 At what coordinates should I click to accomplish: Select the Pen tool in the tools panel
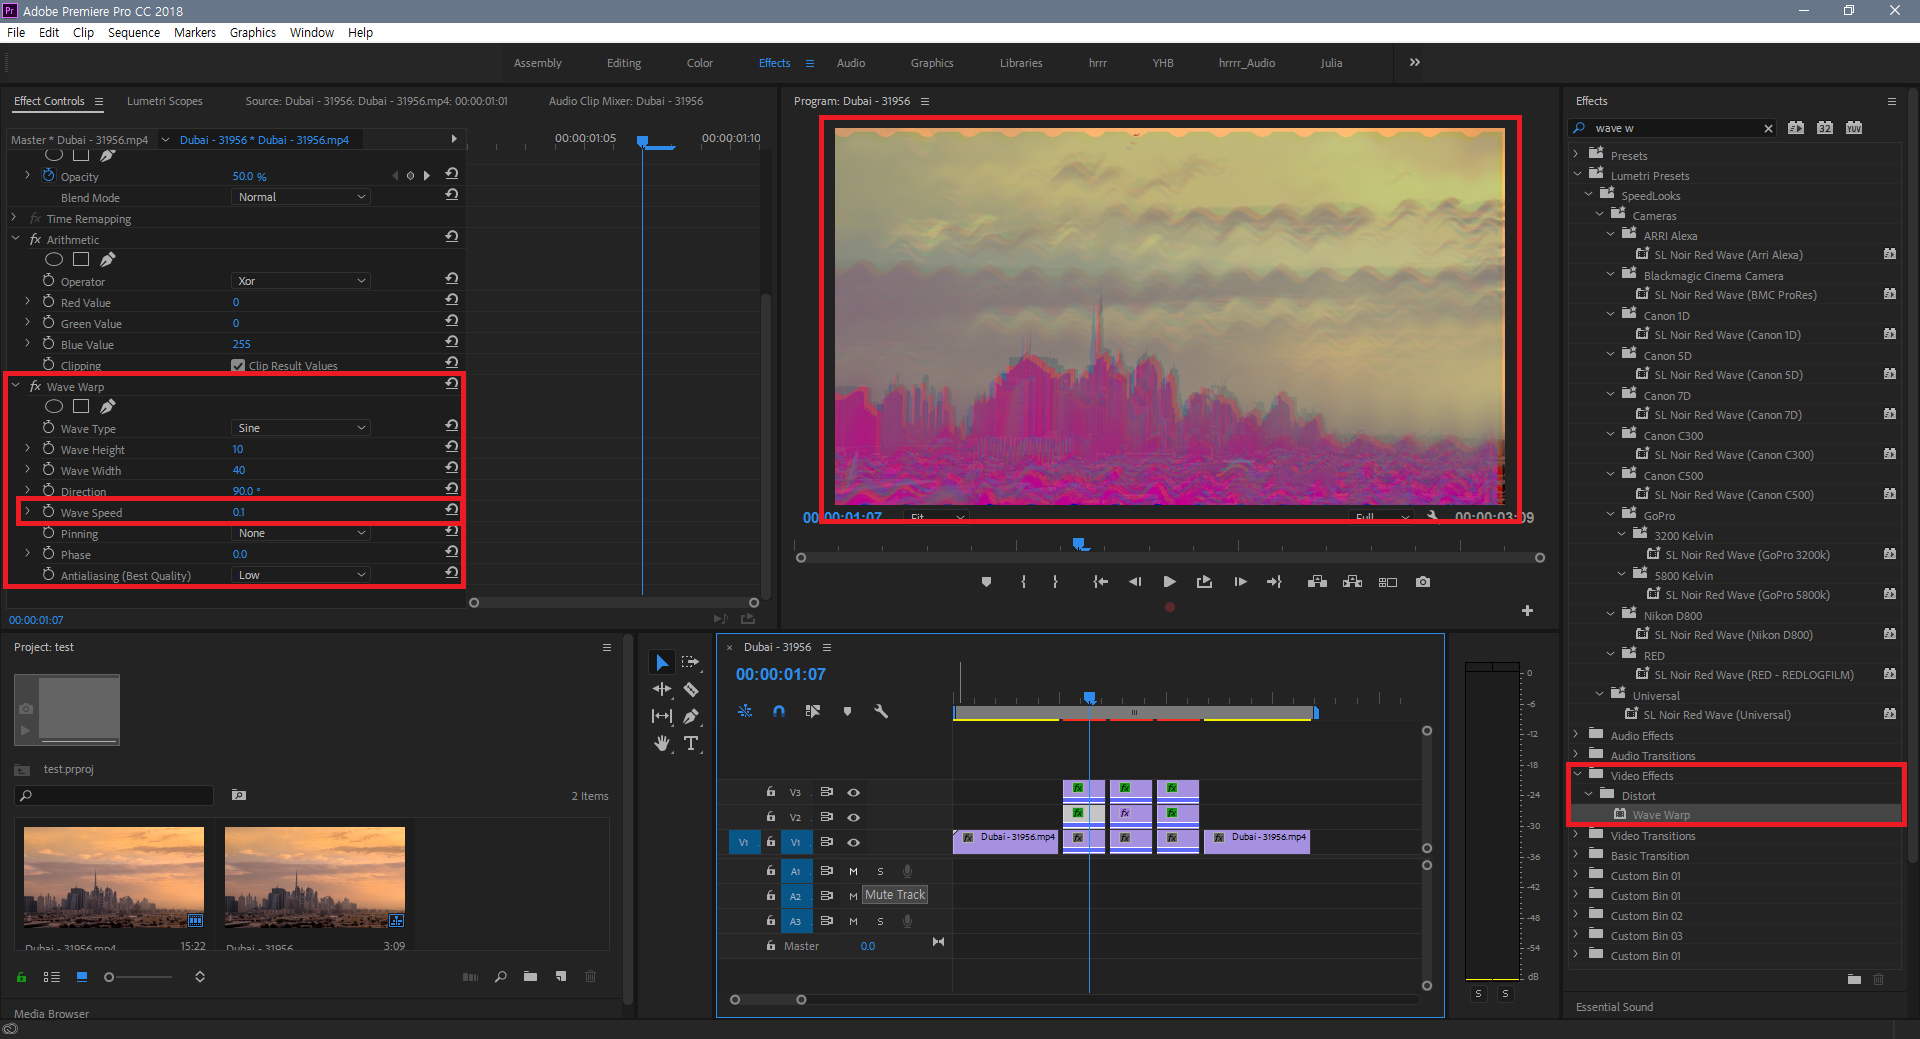pyautogui.click(x=690, y=716)
